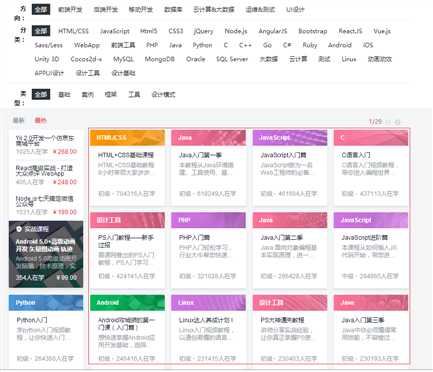
Task: Open HTML+CSS基础课程 course card
Action: (x=127, y=167)
